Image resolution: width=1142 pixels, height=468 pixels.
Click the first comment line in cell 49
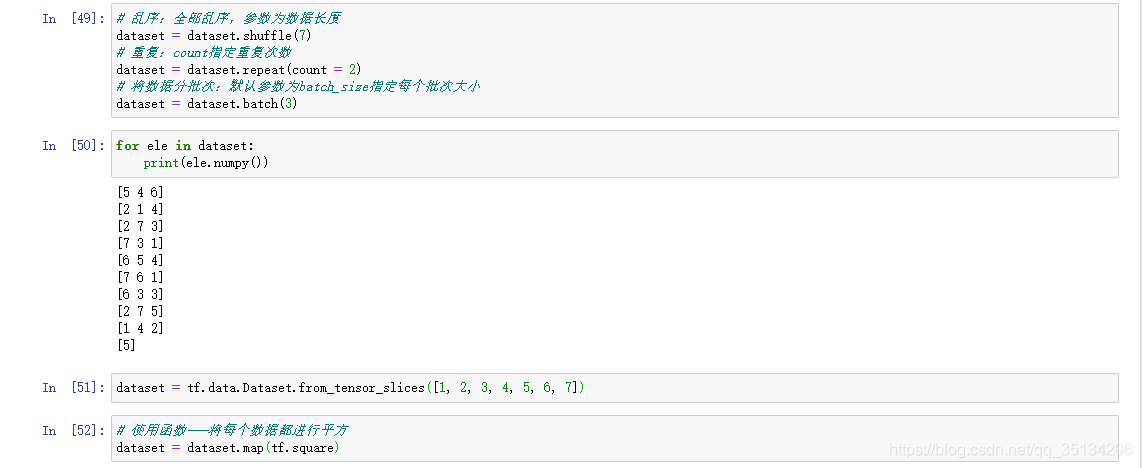click(x=228, y=19)
